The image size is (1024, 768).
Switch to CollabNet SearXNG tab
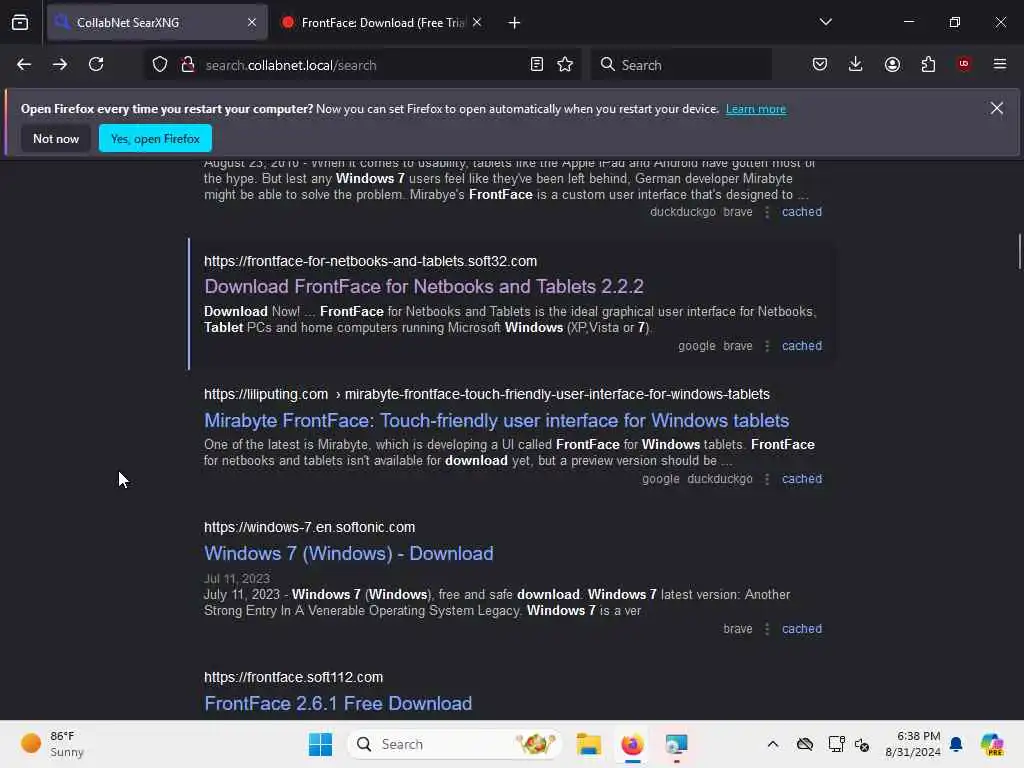(157, 22)
